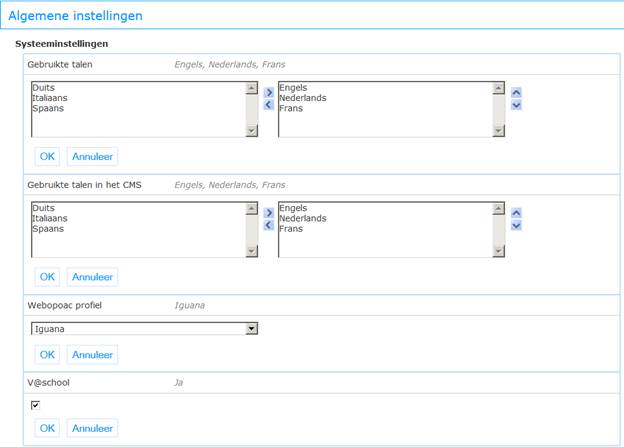Viewport: 624px width, 447px height.
Task: Open the Webopoac profiel Iguana dropdown
Action: click(144, 329)
